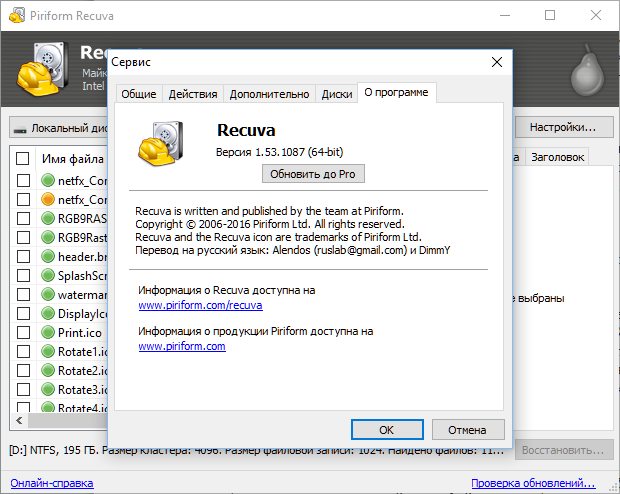Click the Отмена button
The height and width of the screenshot is (494, 620).
468,430
